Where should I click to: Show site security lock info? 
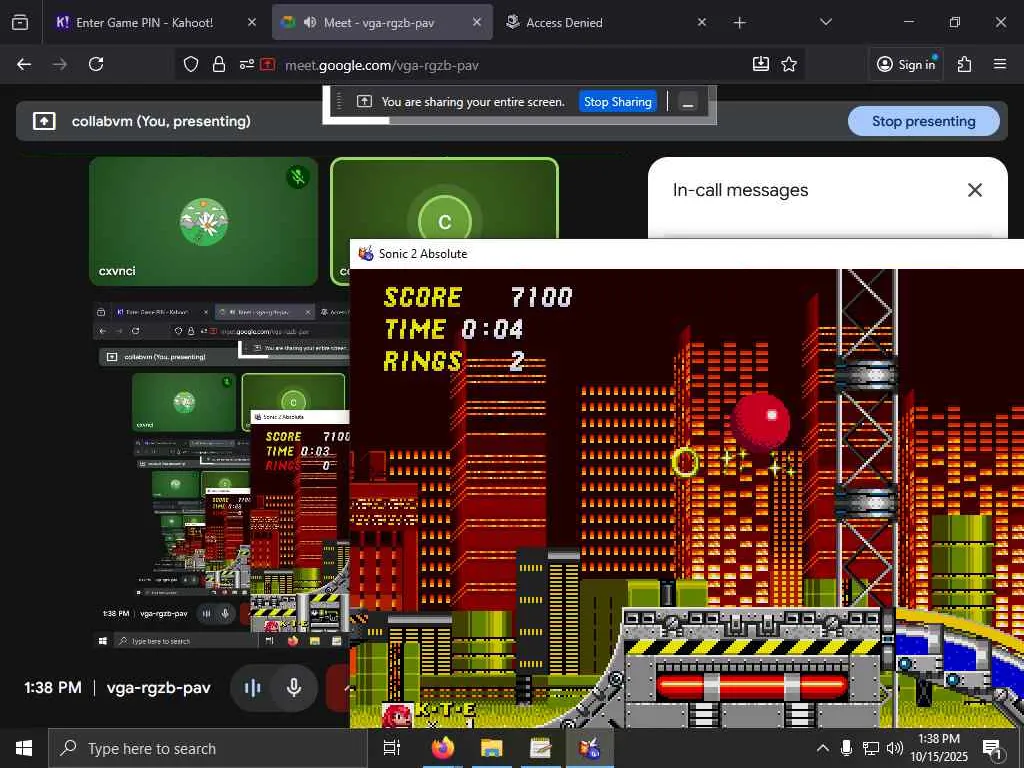click(x=219, y=64)
